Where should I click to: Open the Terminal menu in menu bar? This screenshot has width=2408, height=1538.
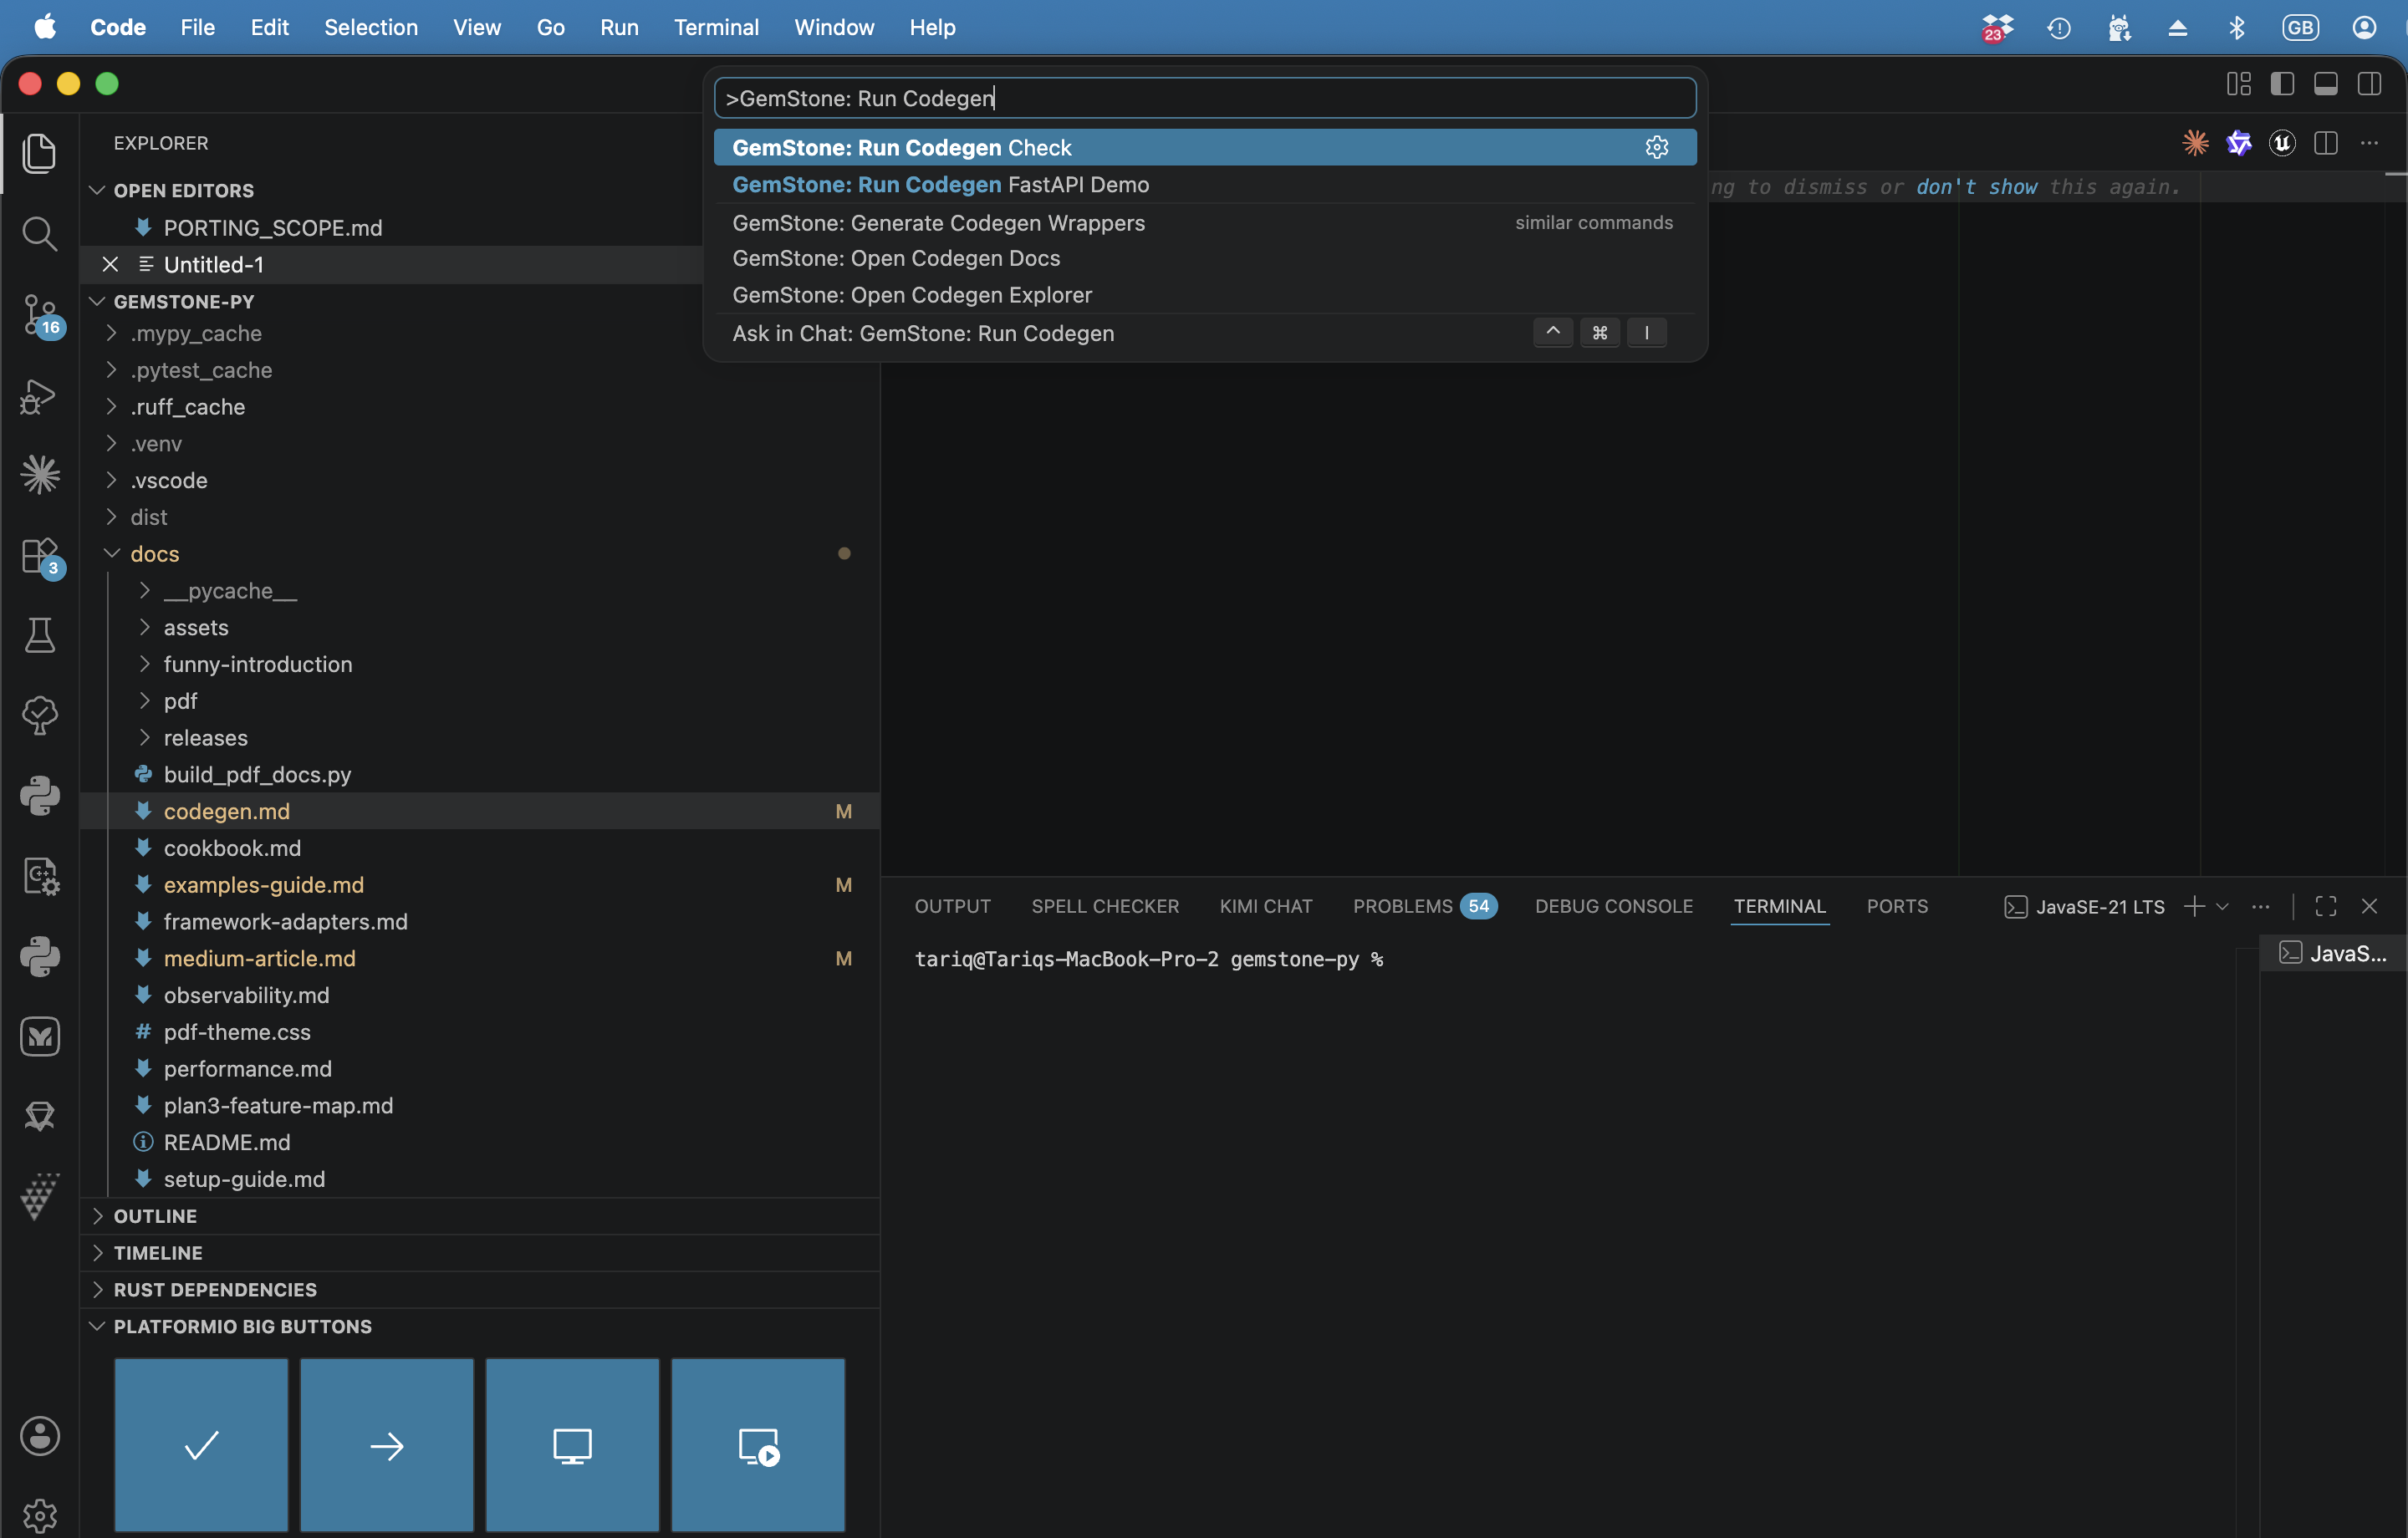point(716,27)
